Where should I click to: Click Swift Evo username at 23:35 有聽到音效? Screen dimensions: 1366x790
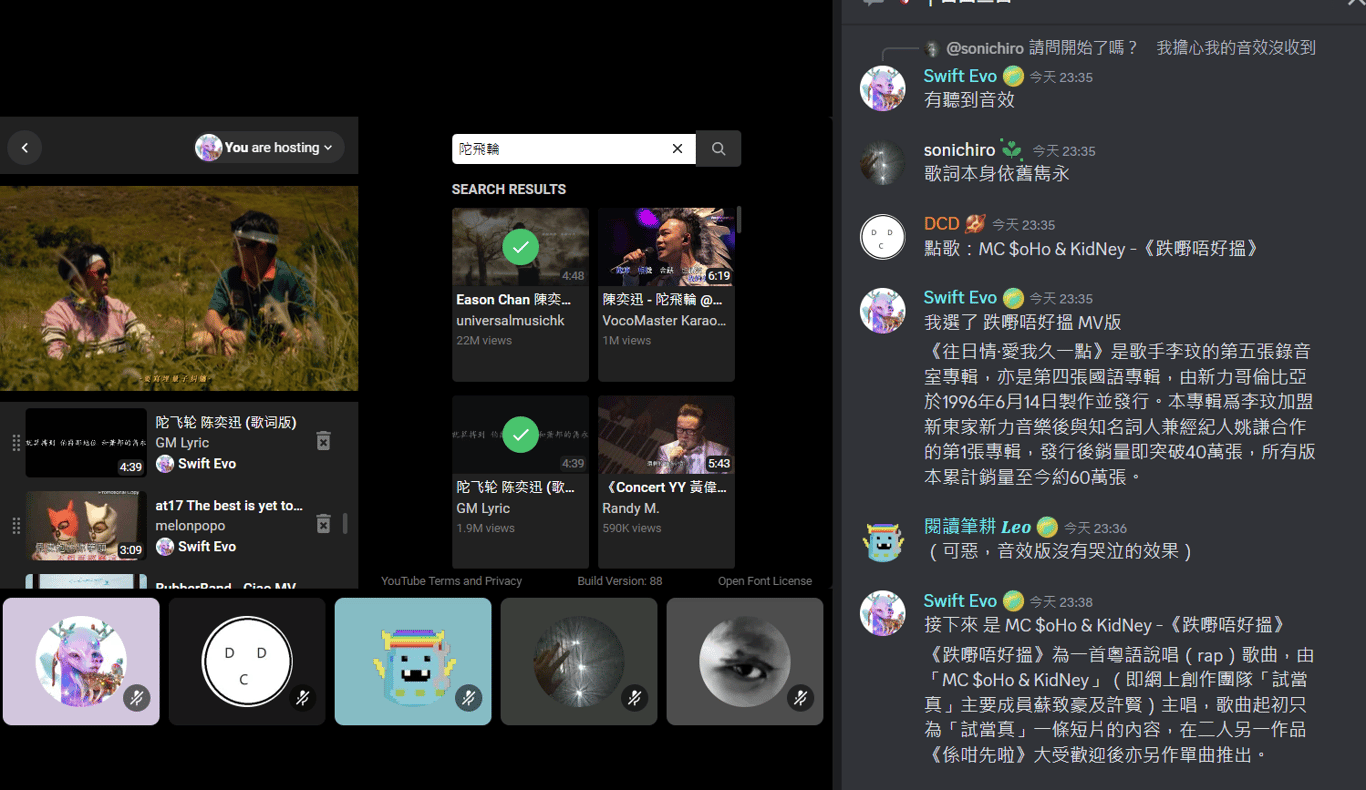coord(960,76)
